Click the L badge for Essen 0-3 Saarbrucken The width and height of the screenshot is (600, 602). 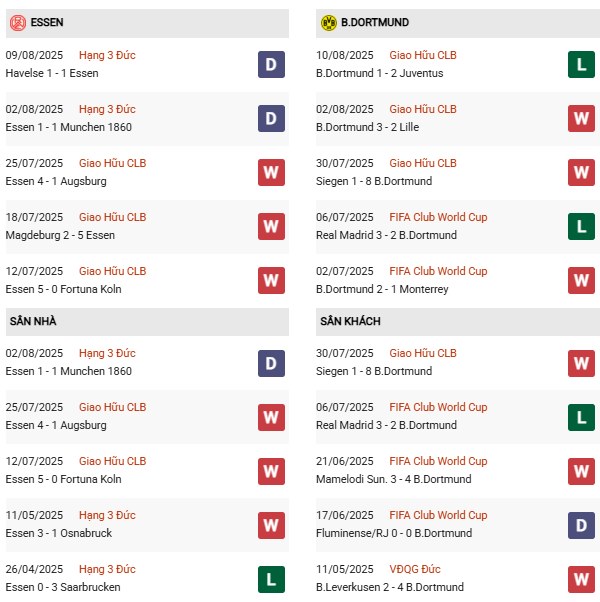271,578
